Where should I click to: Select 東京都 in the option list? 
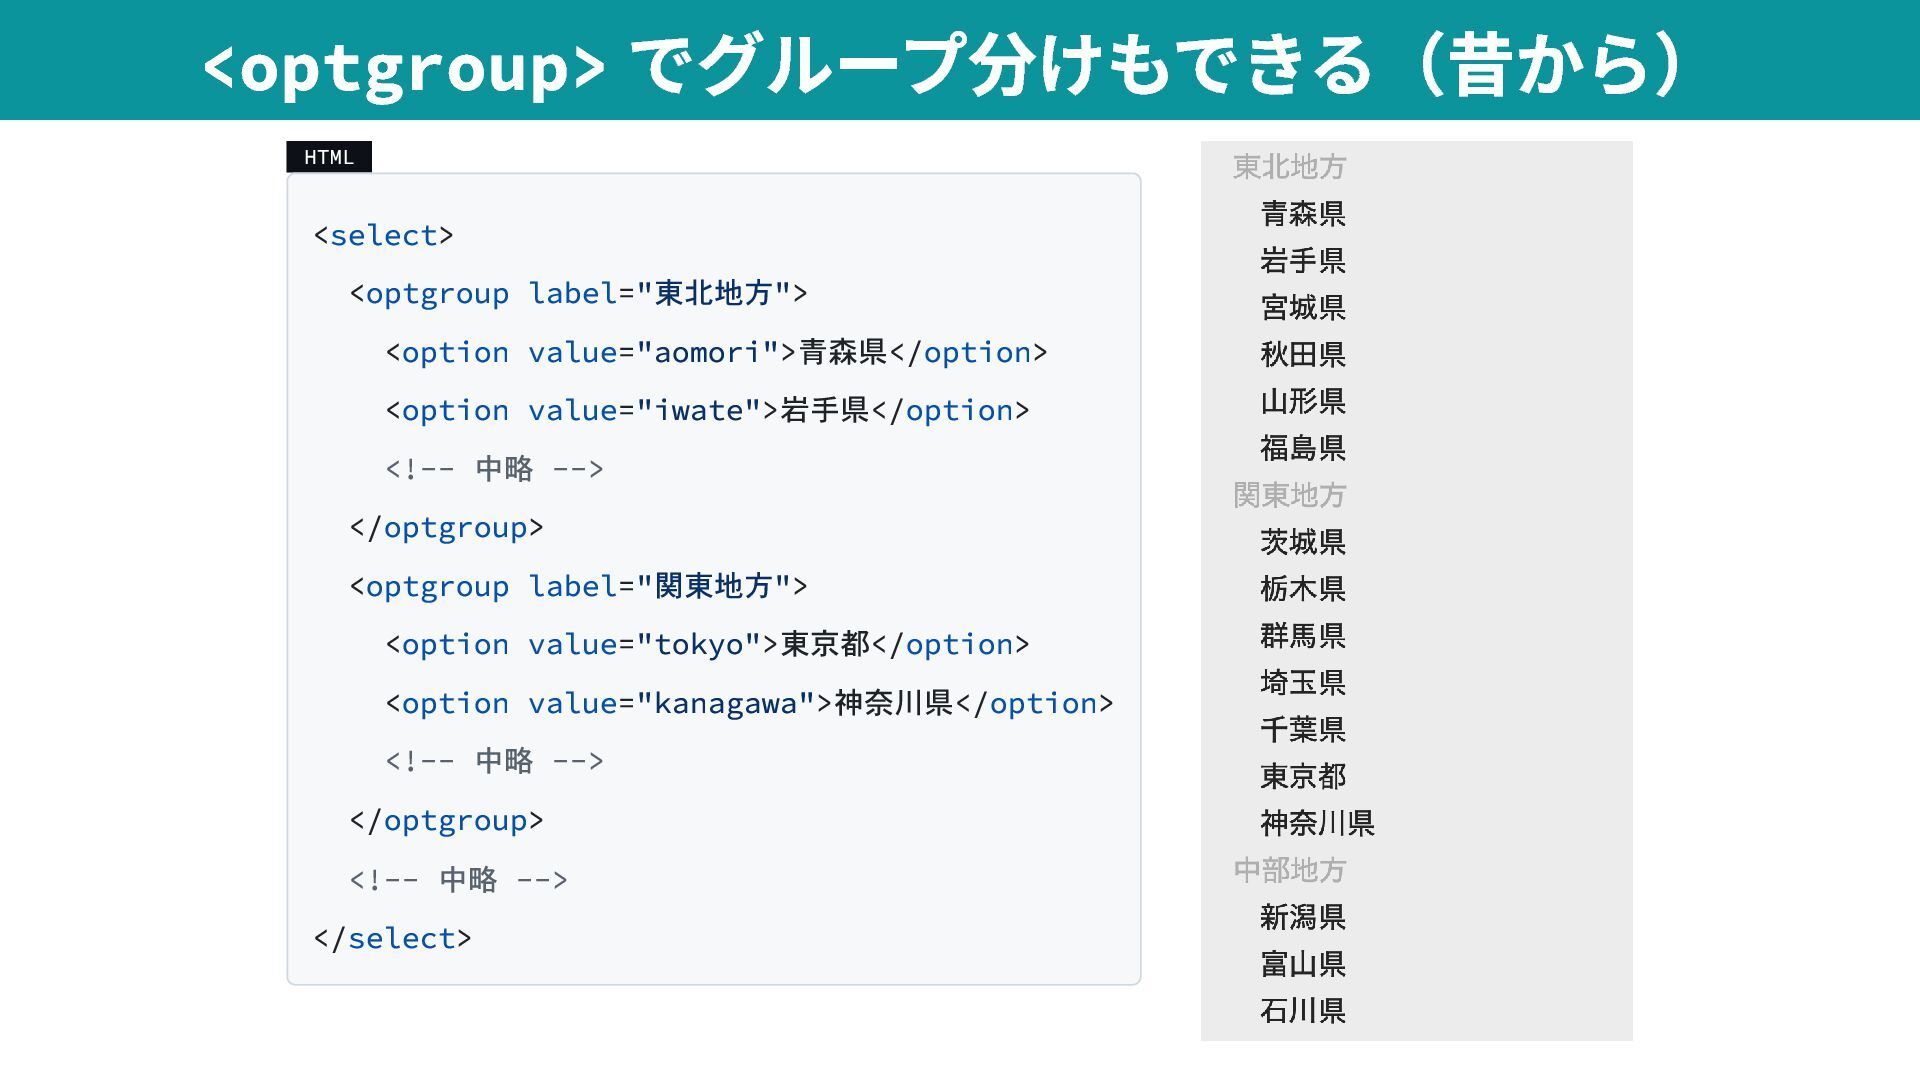pos(1302,777)
